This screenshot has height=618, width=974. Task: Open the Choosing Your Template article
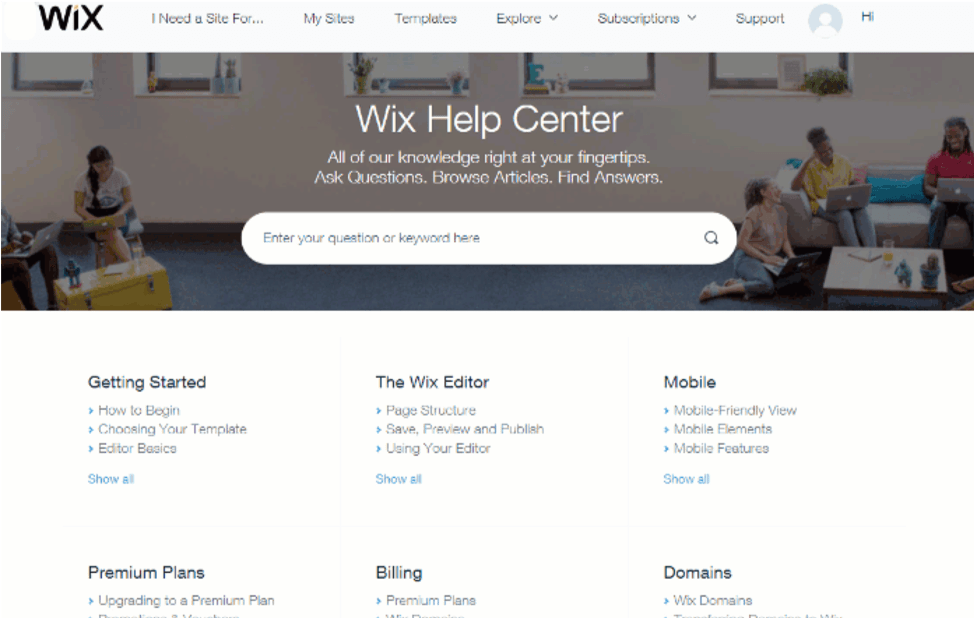coord(172,429)
